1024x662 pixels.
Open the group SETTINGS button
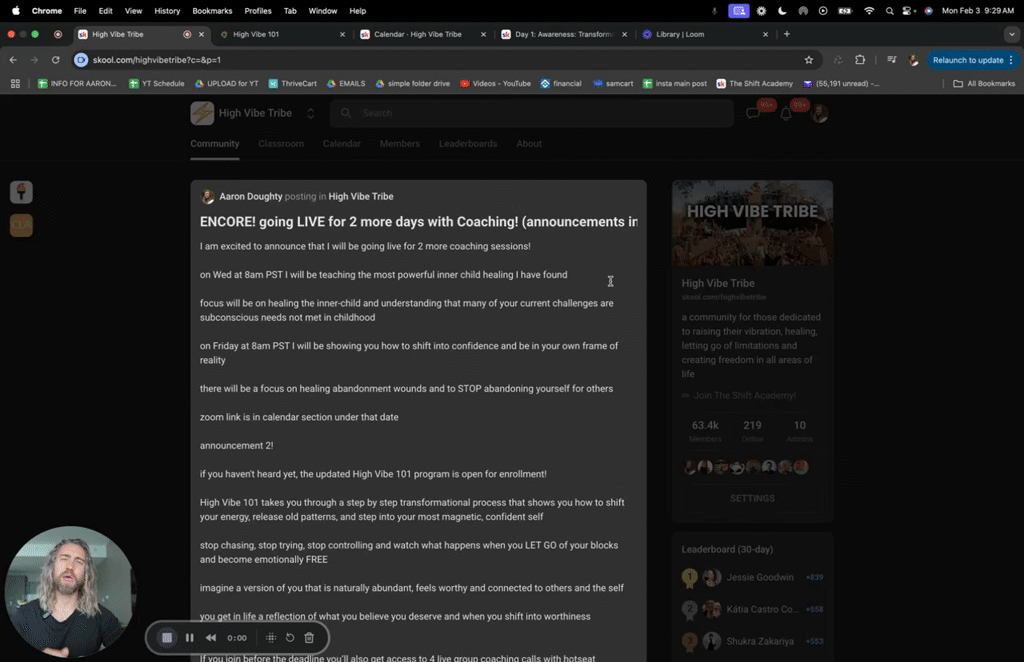click(752, 498)
